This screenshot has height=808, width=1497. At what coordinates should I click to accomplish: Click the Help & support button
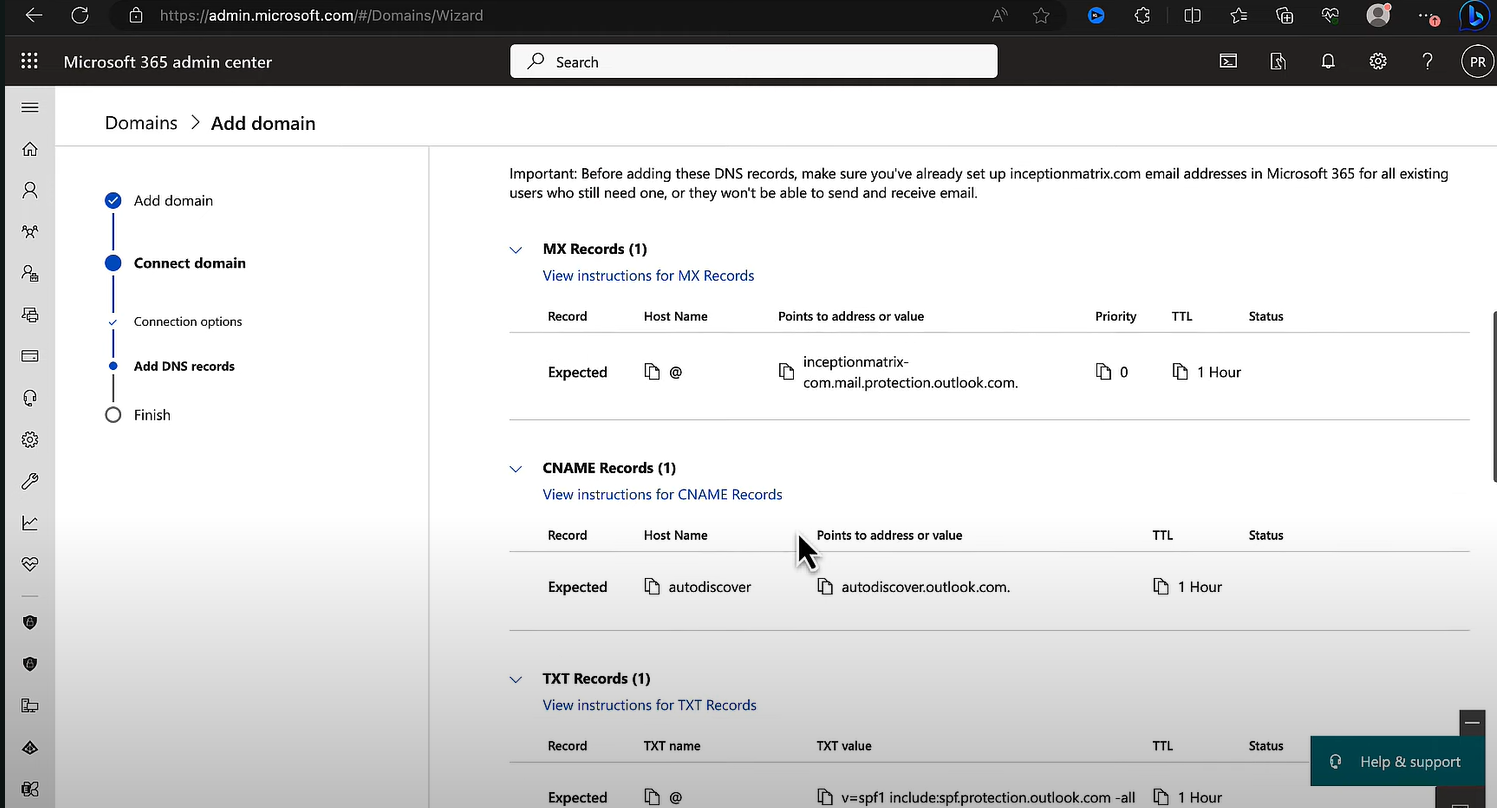(x=1397, y=762)
